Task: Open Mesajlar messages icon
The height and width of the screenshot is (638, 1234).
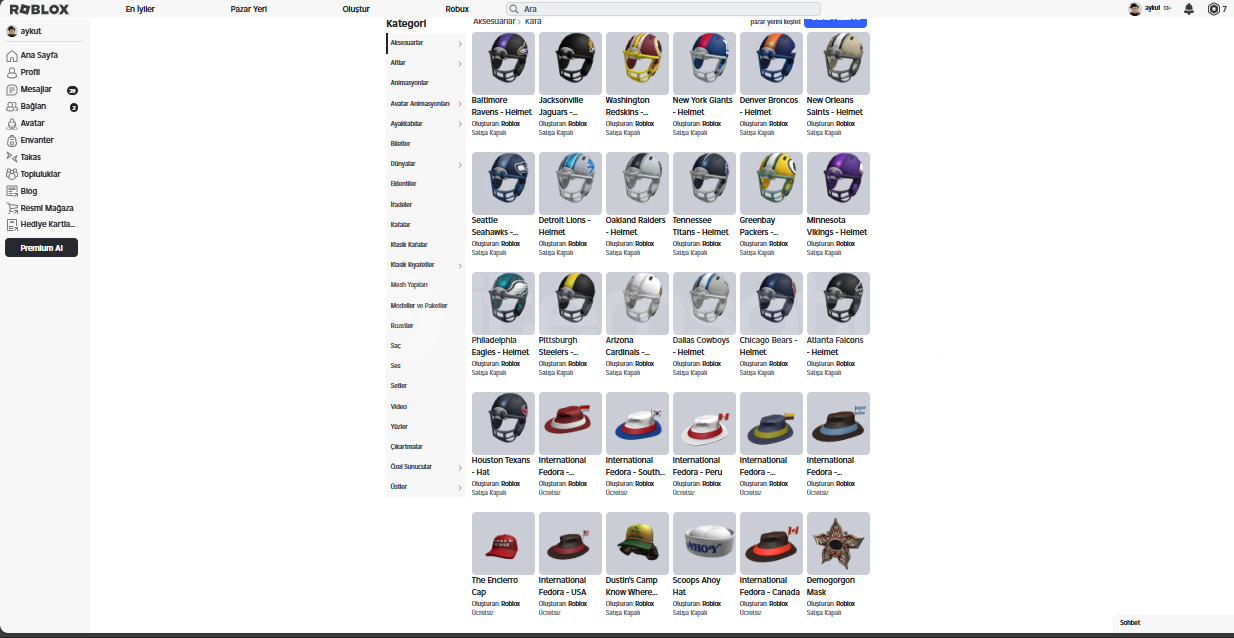Action: 12,89
